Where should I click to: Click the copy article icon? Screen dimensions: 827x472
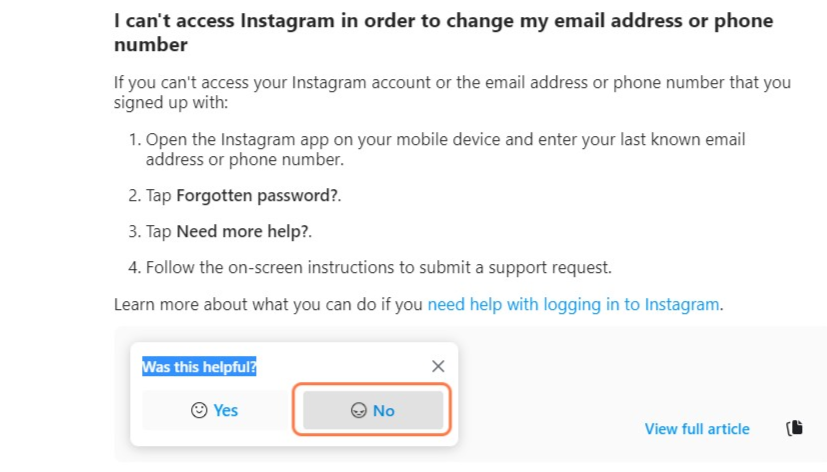[x=794, y=428]
